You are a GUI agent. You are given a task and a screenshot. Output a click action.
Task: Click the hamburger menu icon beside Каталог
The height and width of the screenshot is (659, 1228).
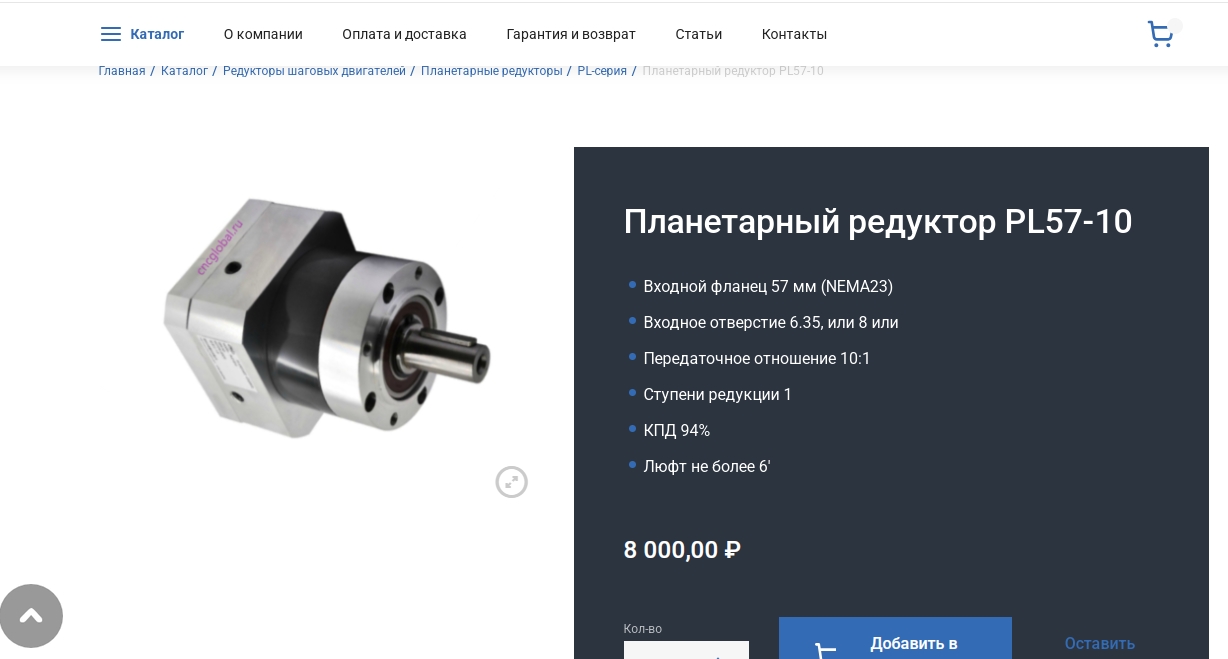(x=111, y=34)
